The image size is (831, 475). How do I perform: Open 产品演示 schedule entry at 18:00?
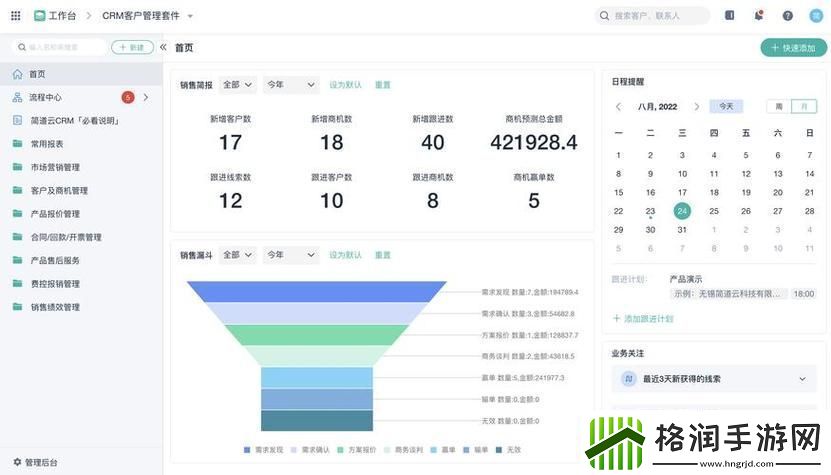(x=742, y=287)
